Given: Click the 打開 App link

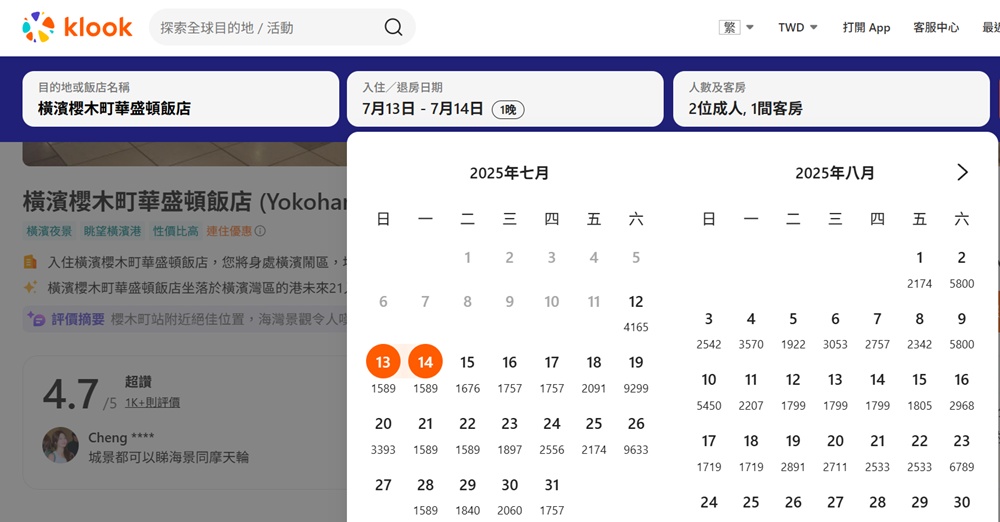Looking at the screenshot, I should coord(866,27).
